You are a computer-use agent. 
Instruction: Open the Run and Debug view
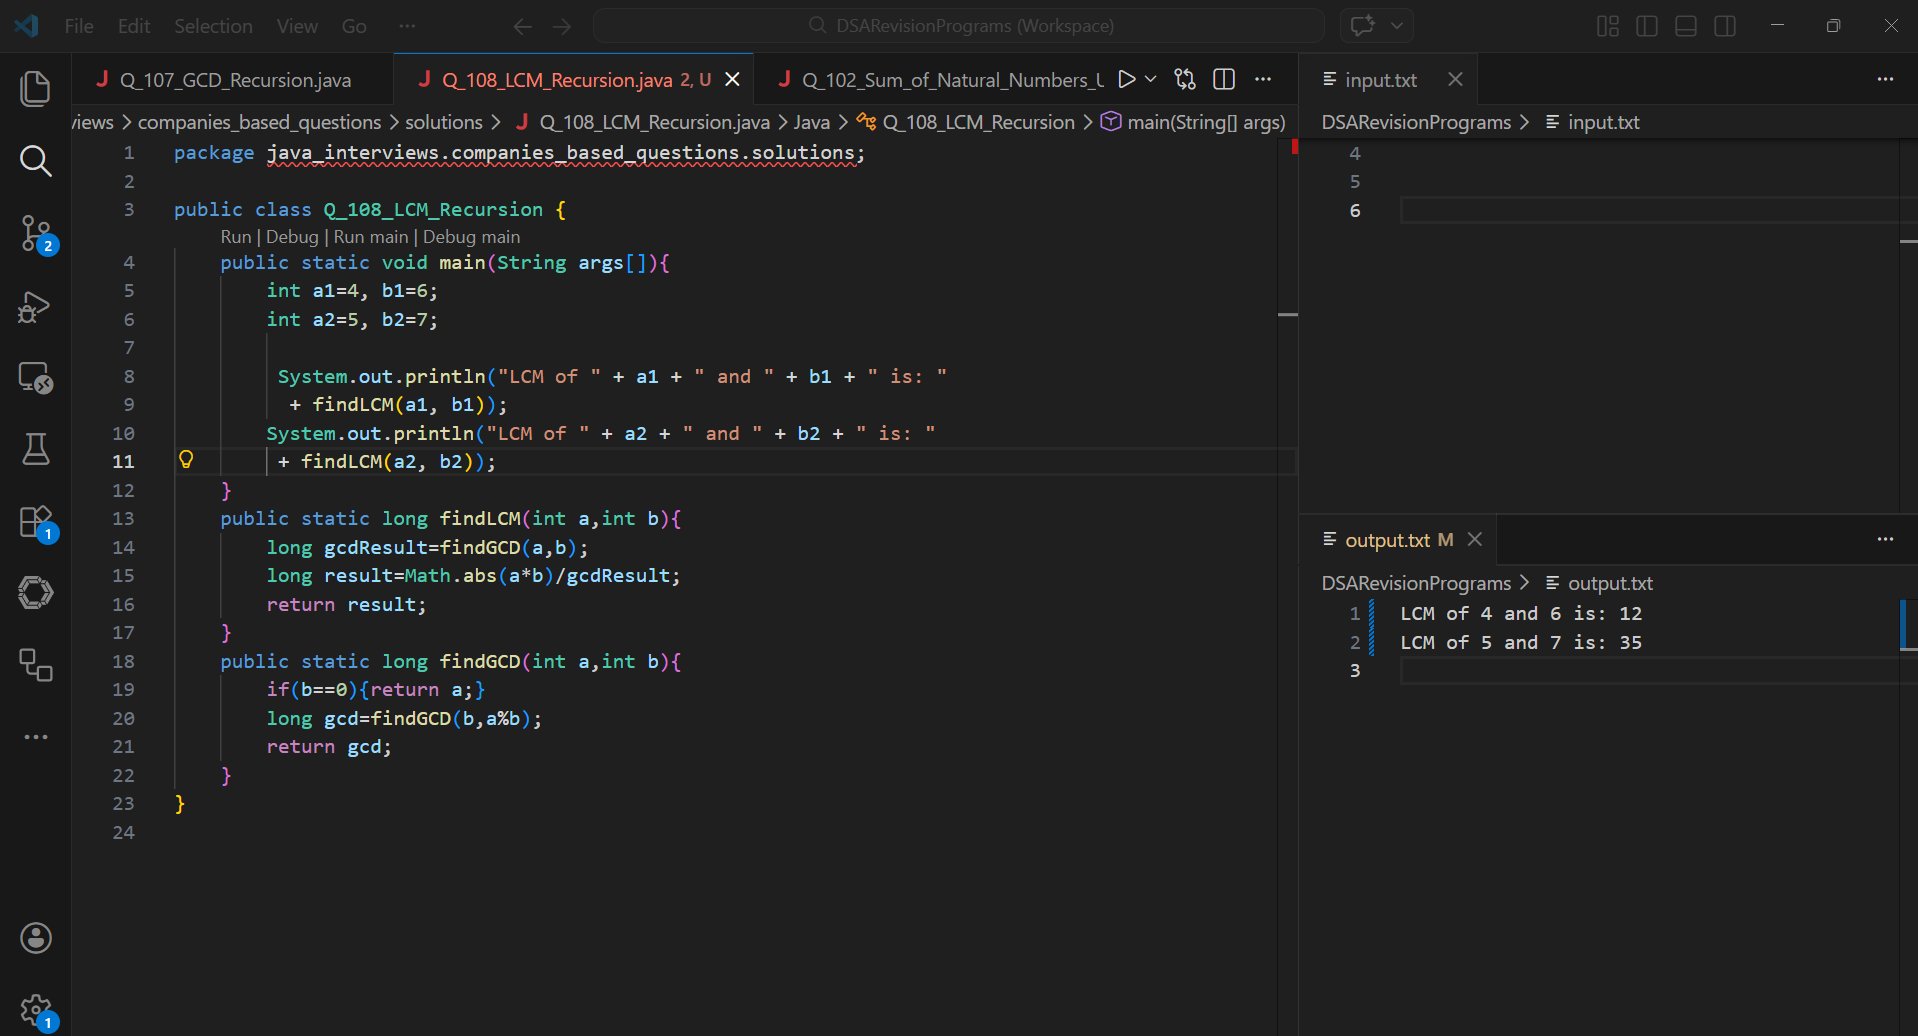35,307
